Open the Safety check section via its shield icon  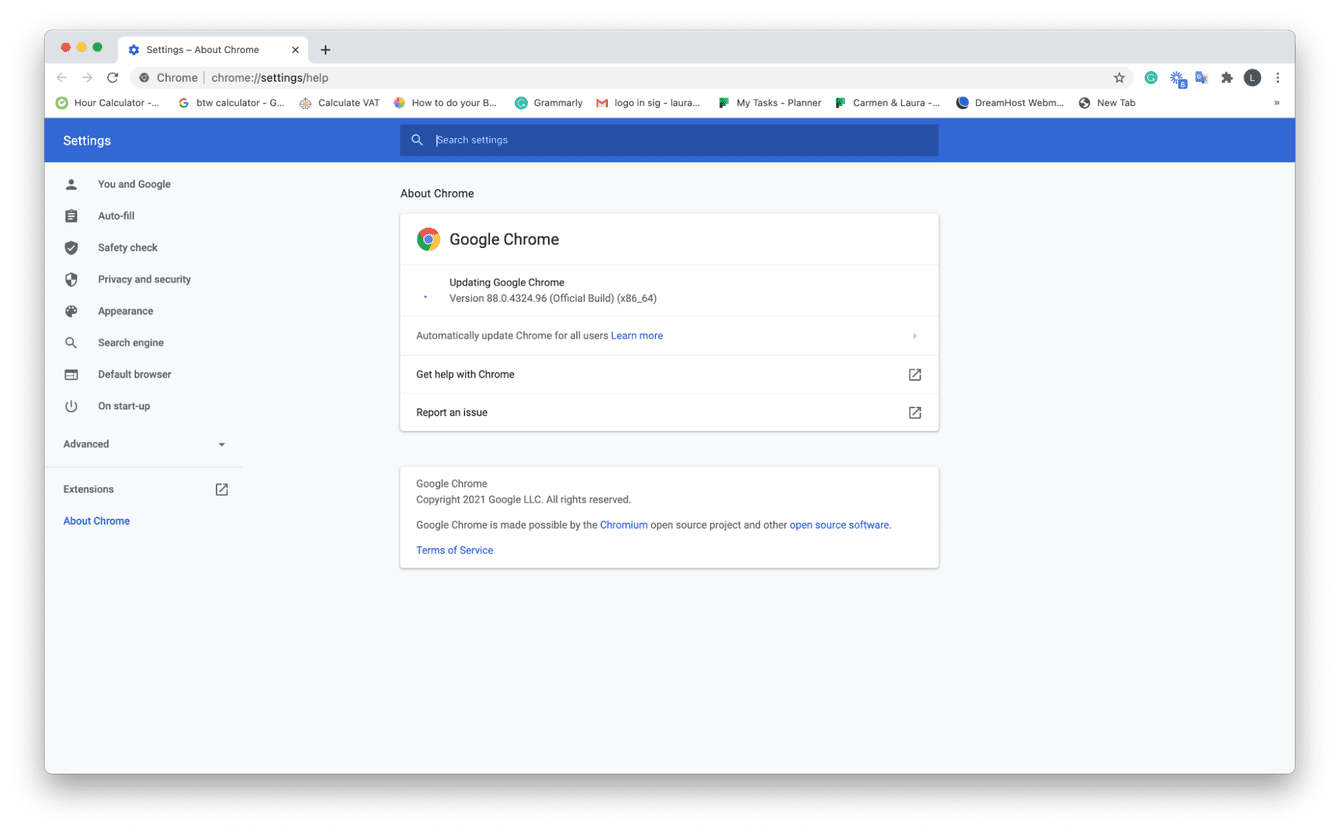[x=70, y=247]
